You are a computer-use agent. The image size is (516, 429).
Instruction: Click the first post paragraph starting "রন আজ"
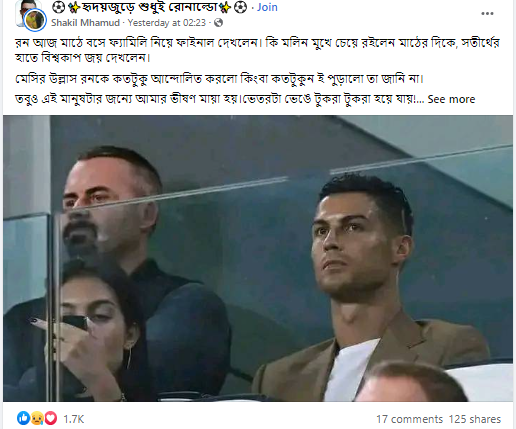point(257,50)
